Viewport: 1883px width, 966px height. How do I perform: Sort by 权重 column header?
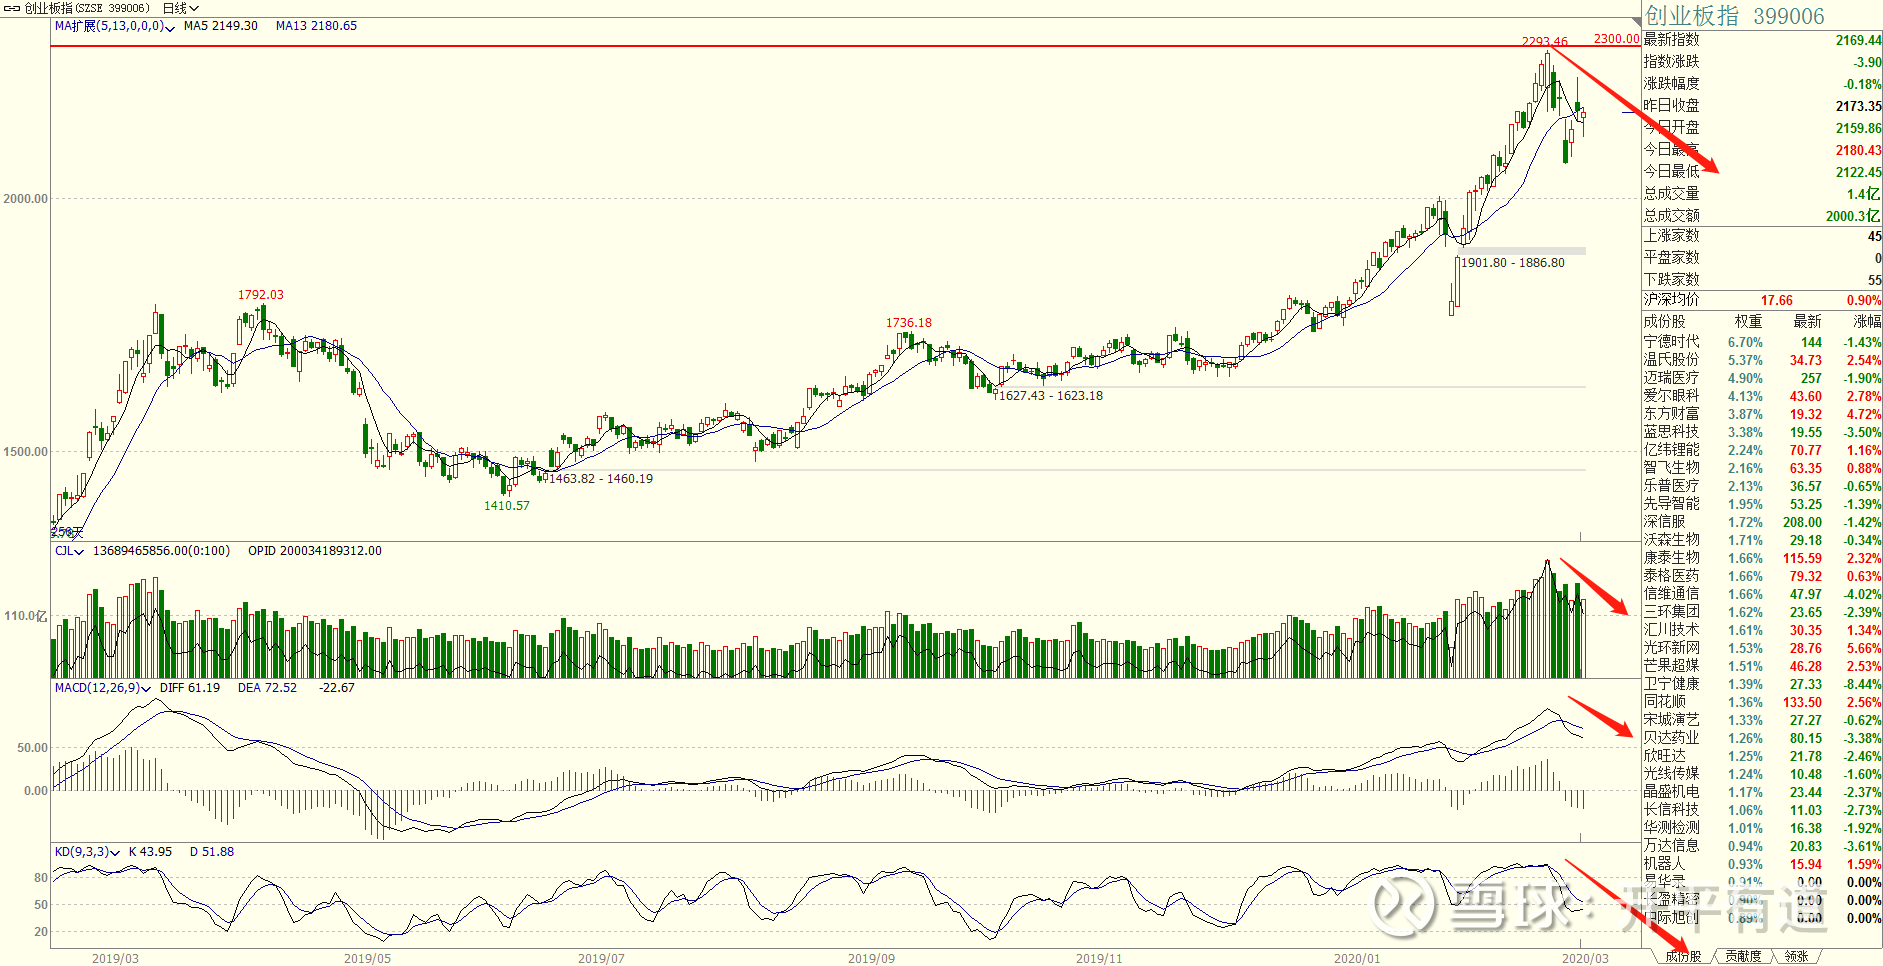1748,321
